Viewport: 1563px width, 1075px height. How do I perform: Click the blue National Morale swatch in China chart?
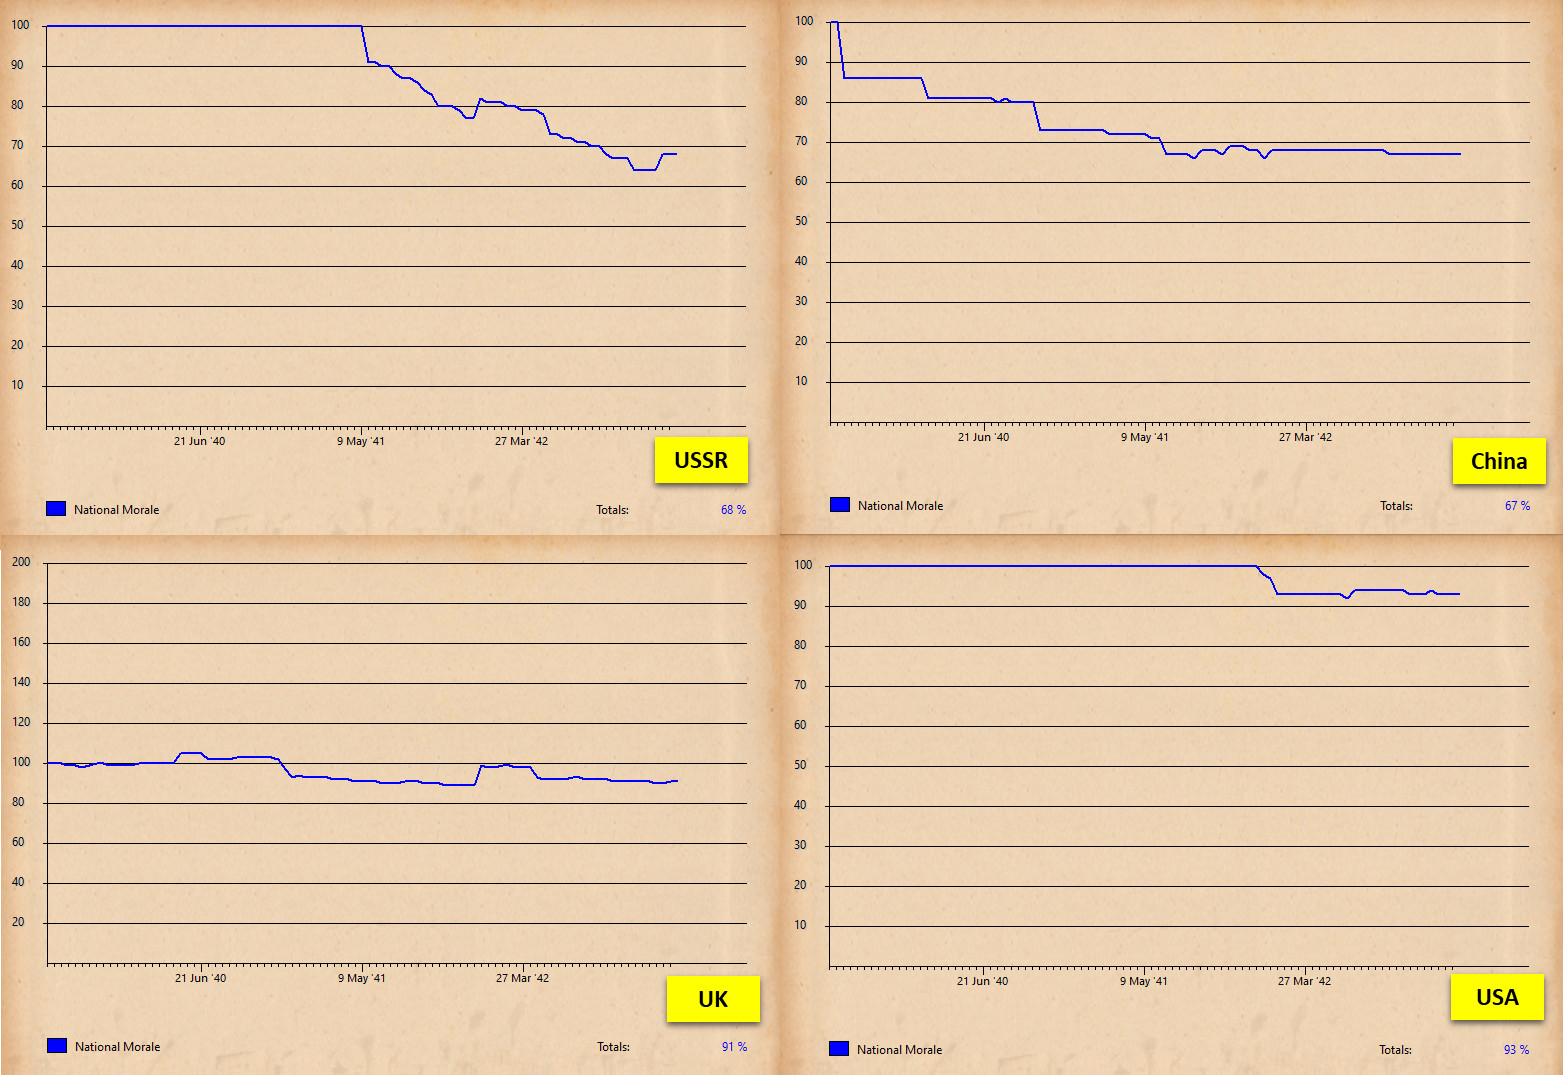pyautogui.click(x=840, y=505)
